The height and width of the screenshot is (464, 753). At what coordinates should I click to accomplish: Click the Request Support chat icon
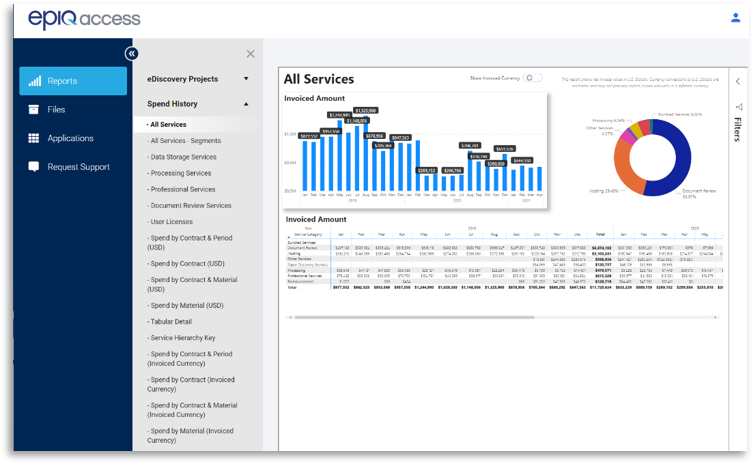[x=34, y=167]
